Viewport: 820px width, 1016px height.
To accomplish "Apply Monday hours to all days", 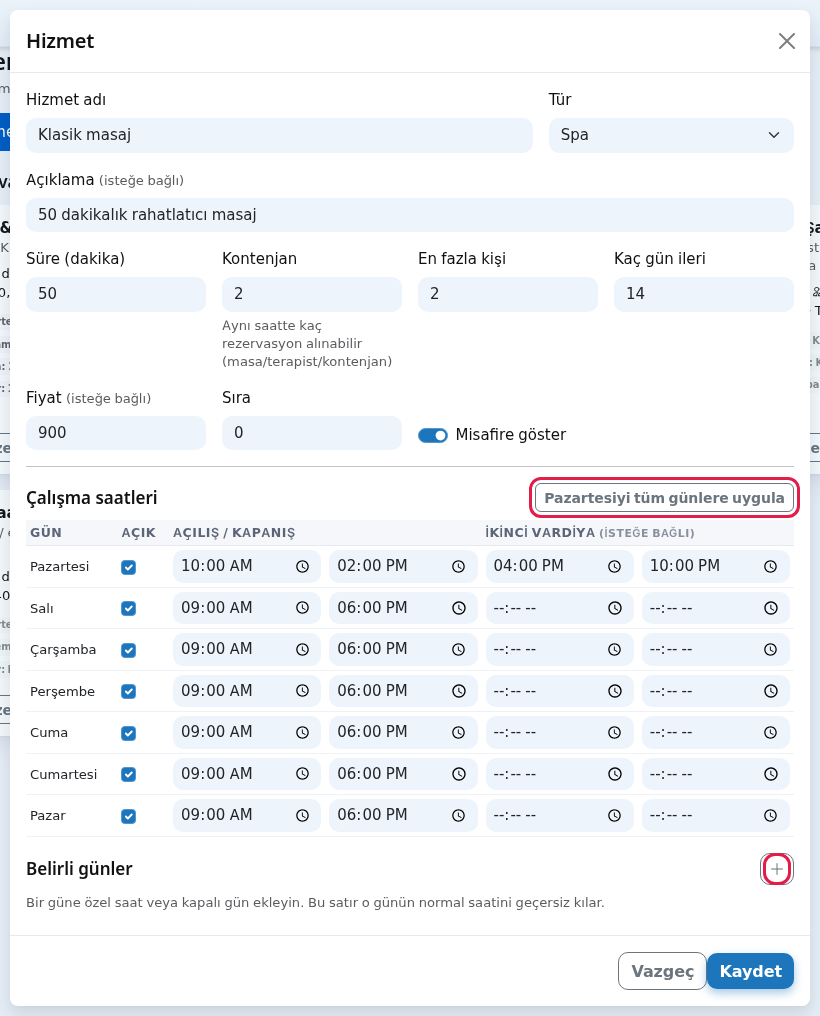I will (x=664, y=498).
